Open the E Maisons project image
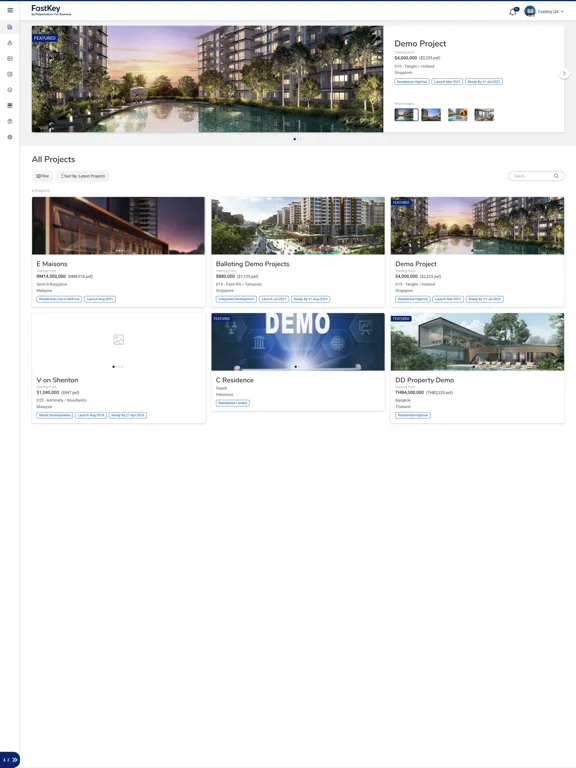Screen dimensions: 576x768 pos(119,225)
